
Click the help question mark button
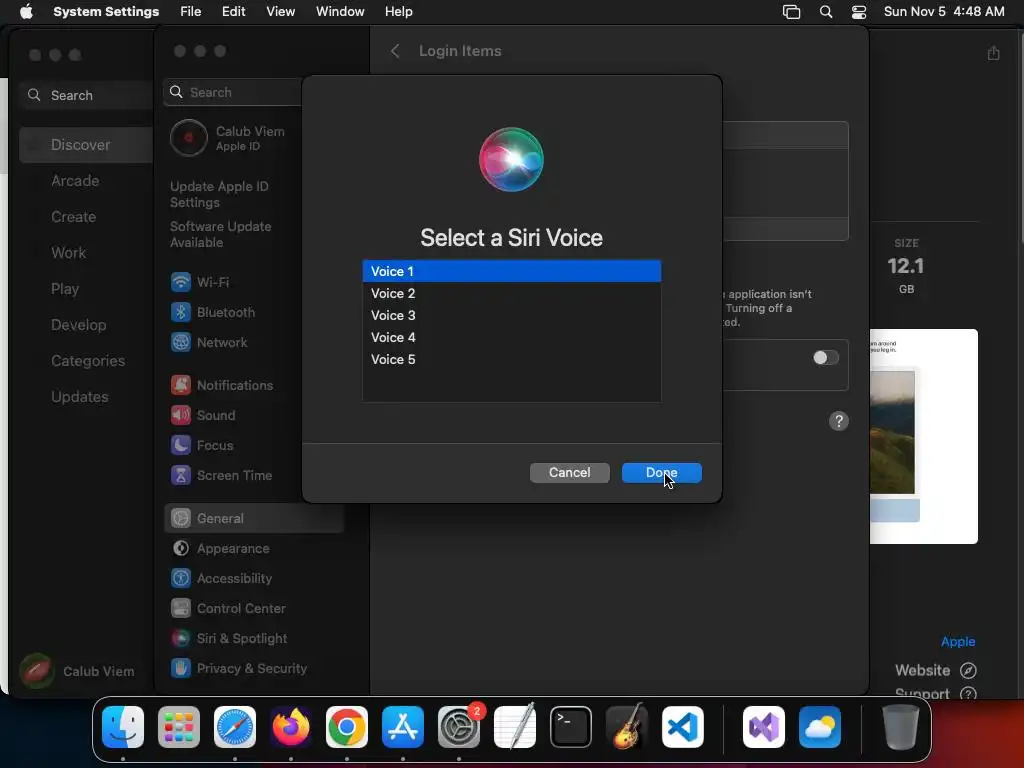click(x=839, y=421)
